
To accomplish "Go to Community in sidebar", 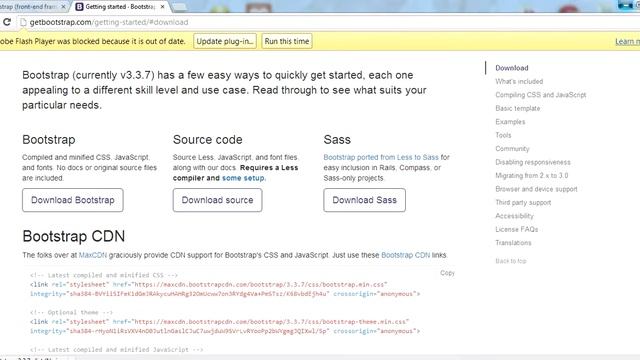I will point(512,149).
